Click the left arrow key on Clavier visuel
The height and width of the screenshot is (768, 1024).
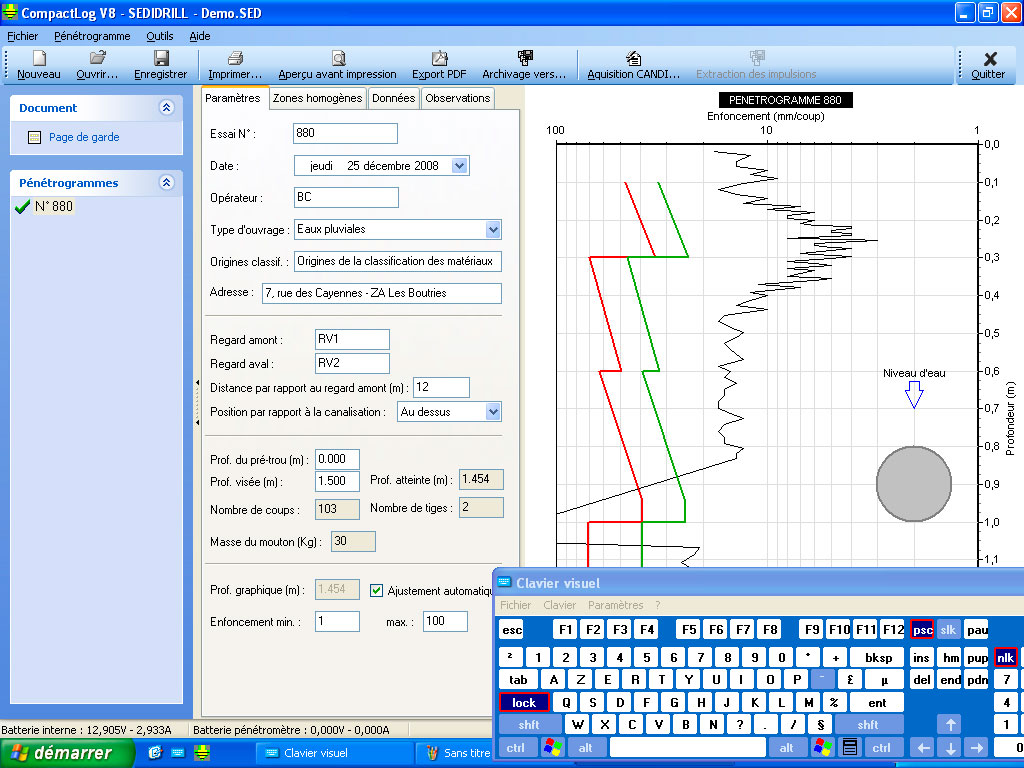coord(923,747)
